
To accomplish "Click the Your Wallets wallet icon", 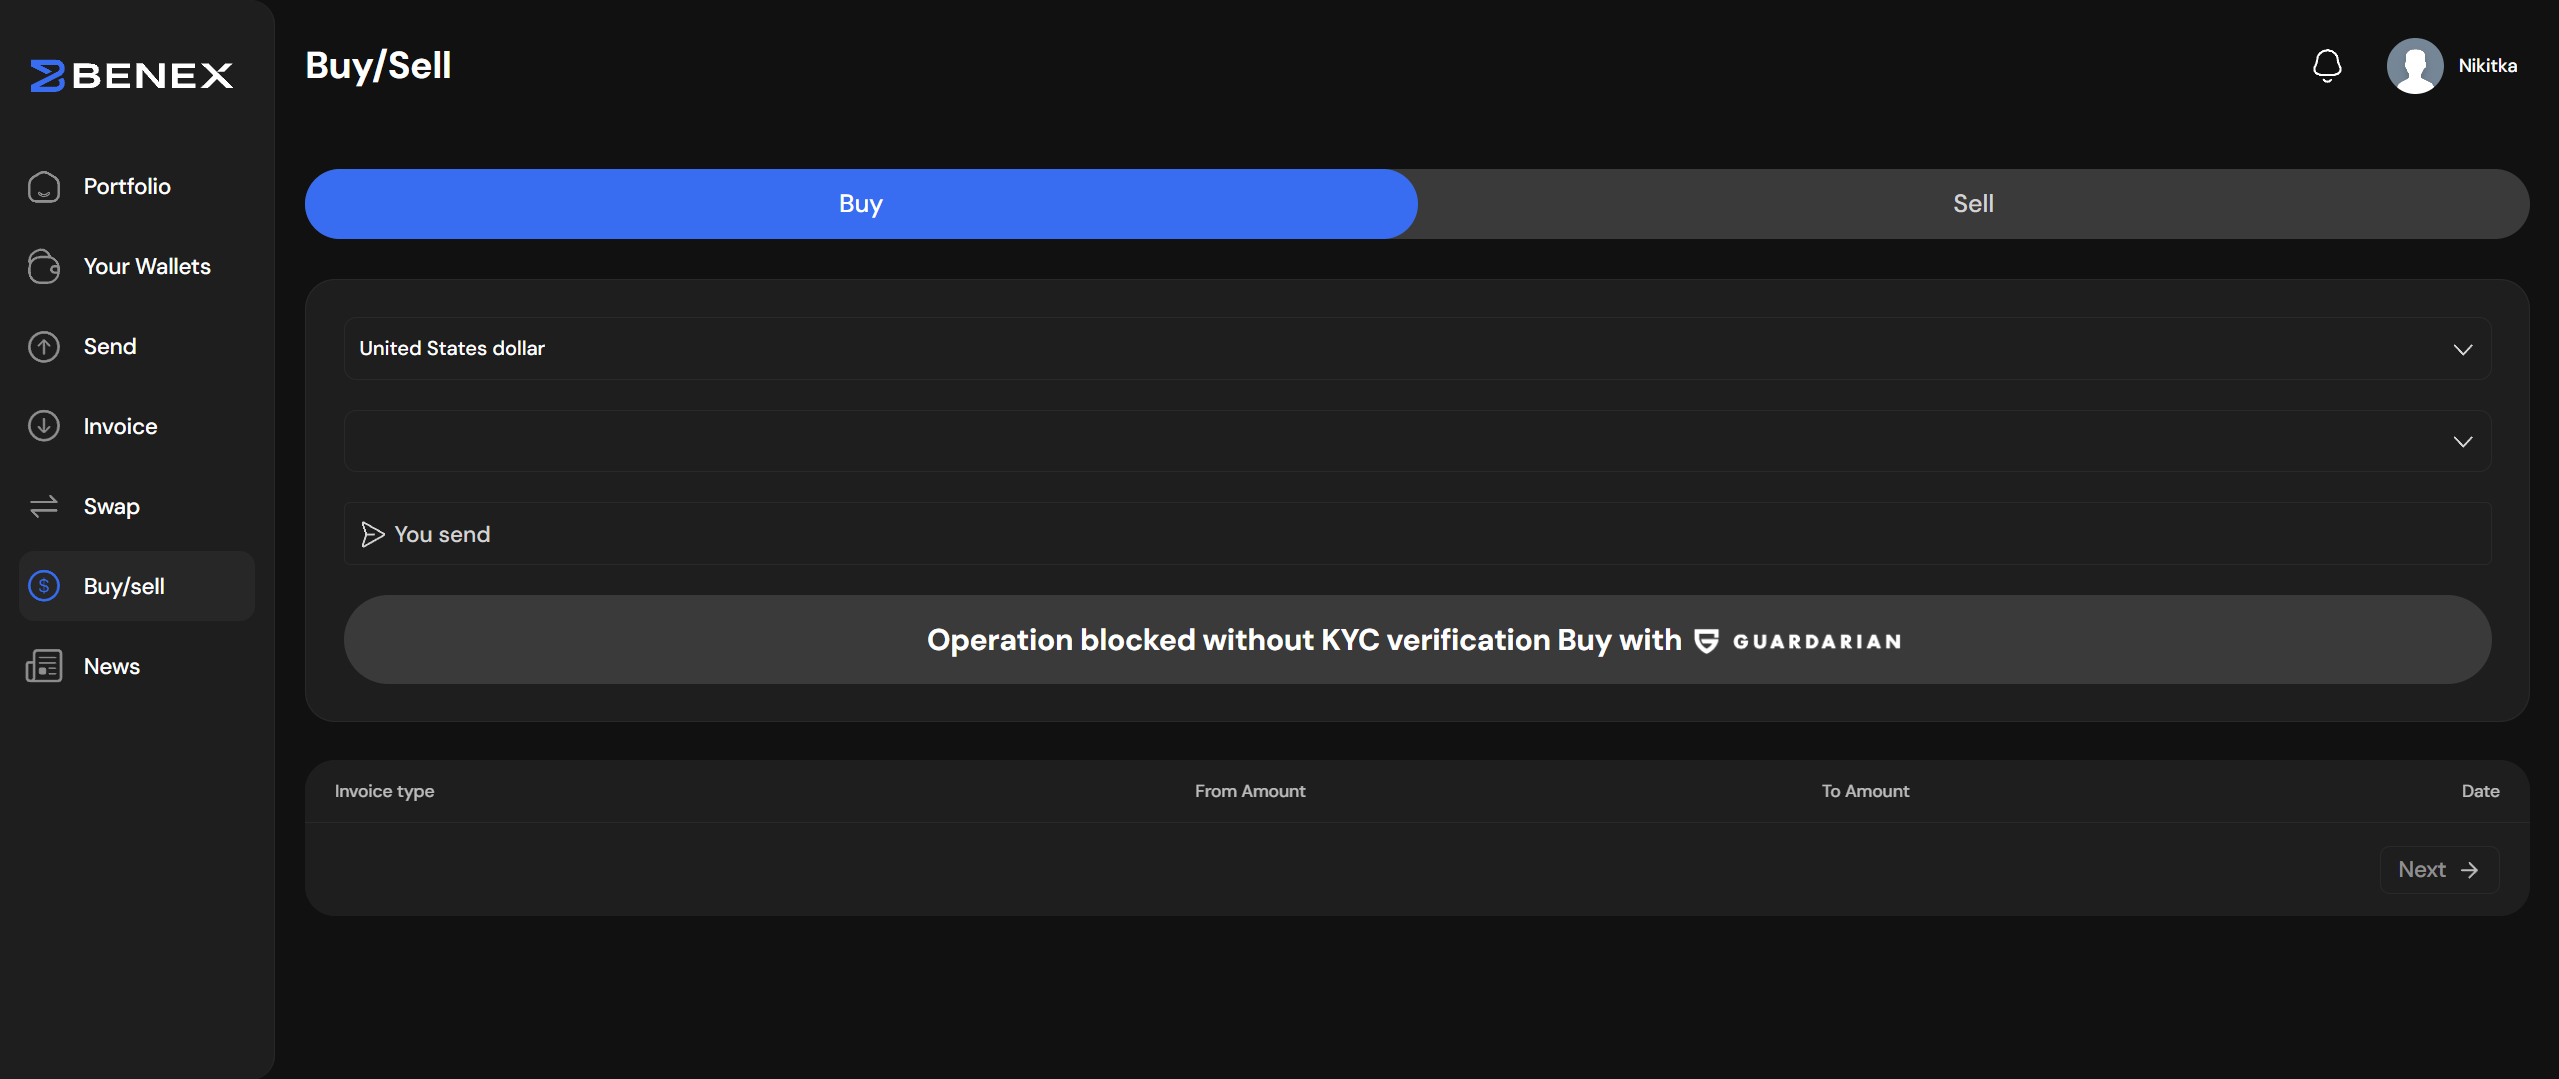I will 44,267.
